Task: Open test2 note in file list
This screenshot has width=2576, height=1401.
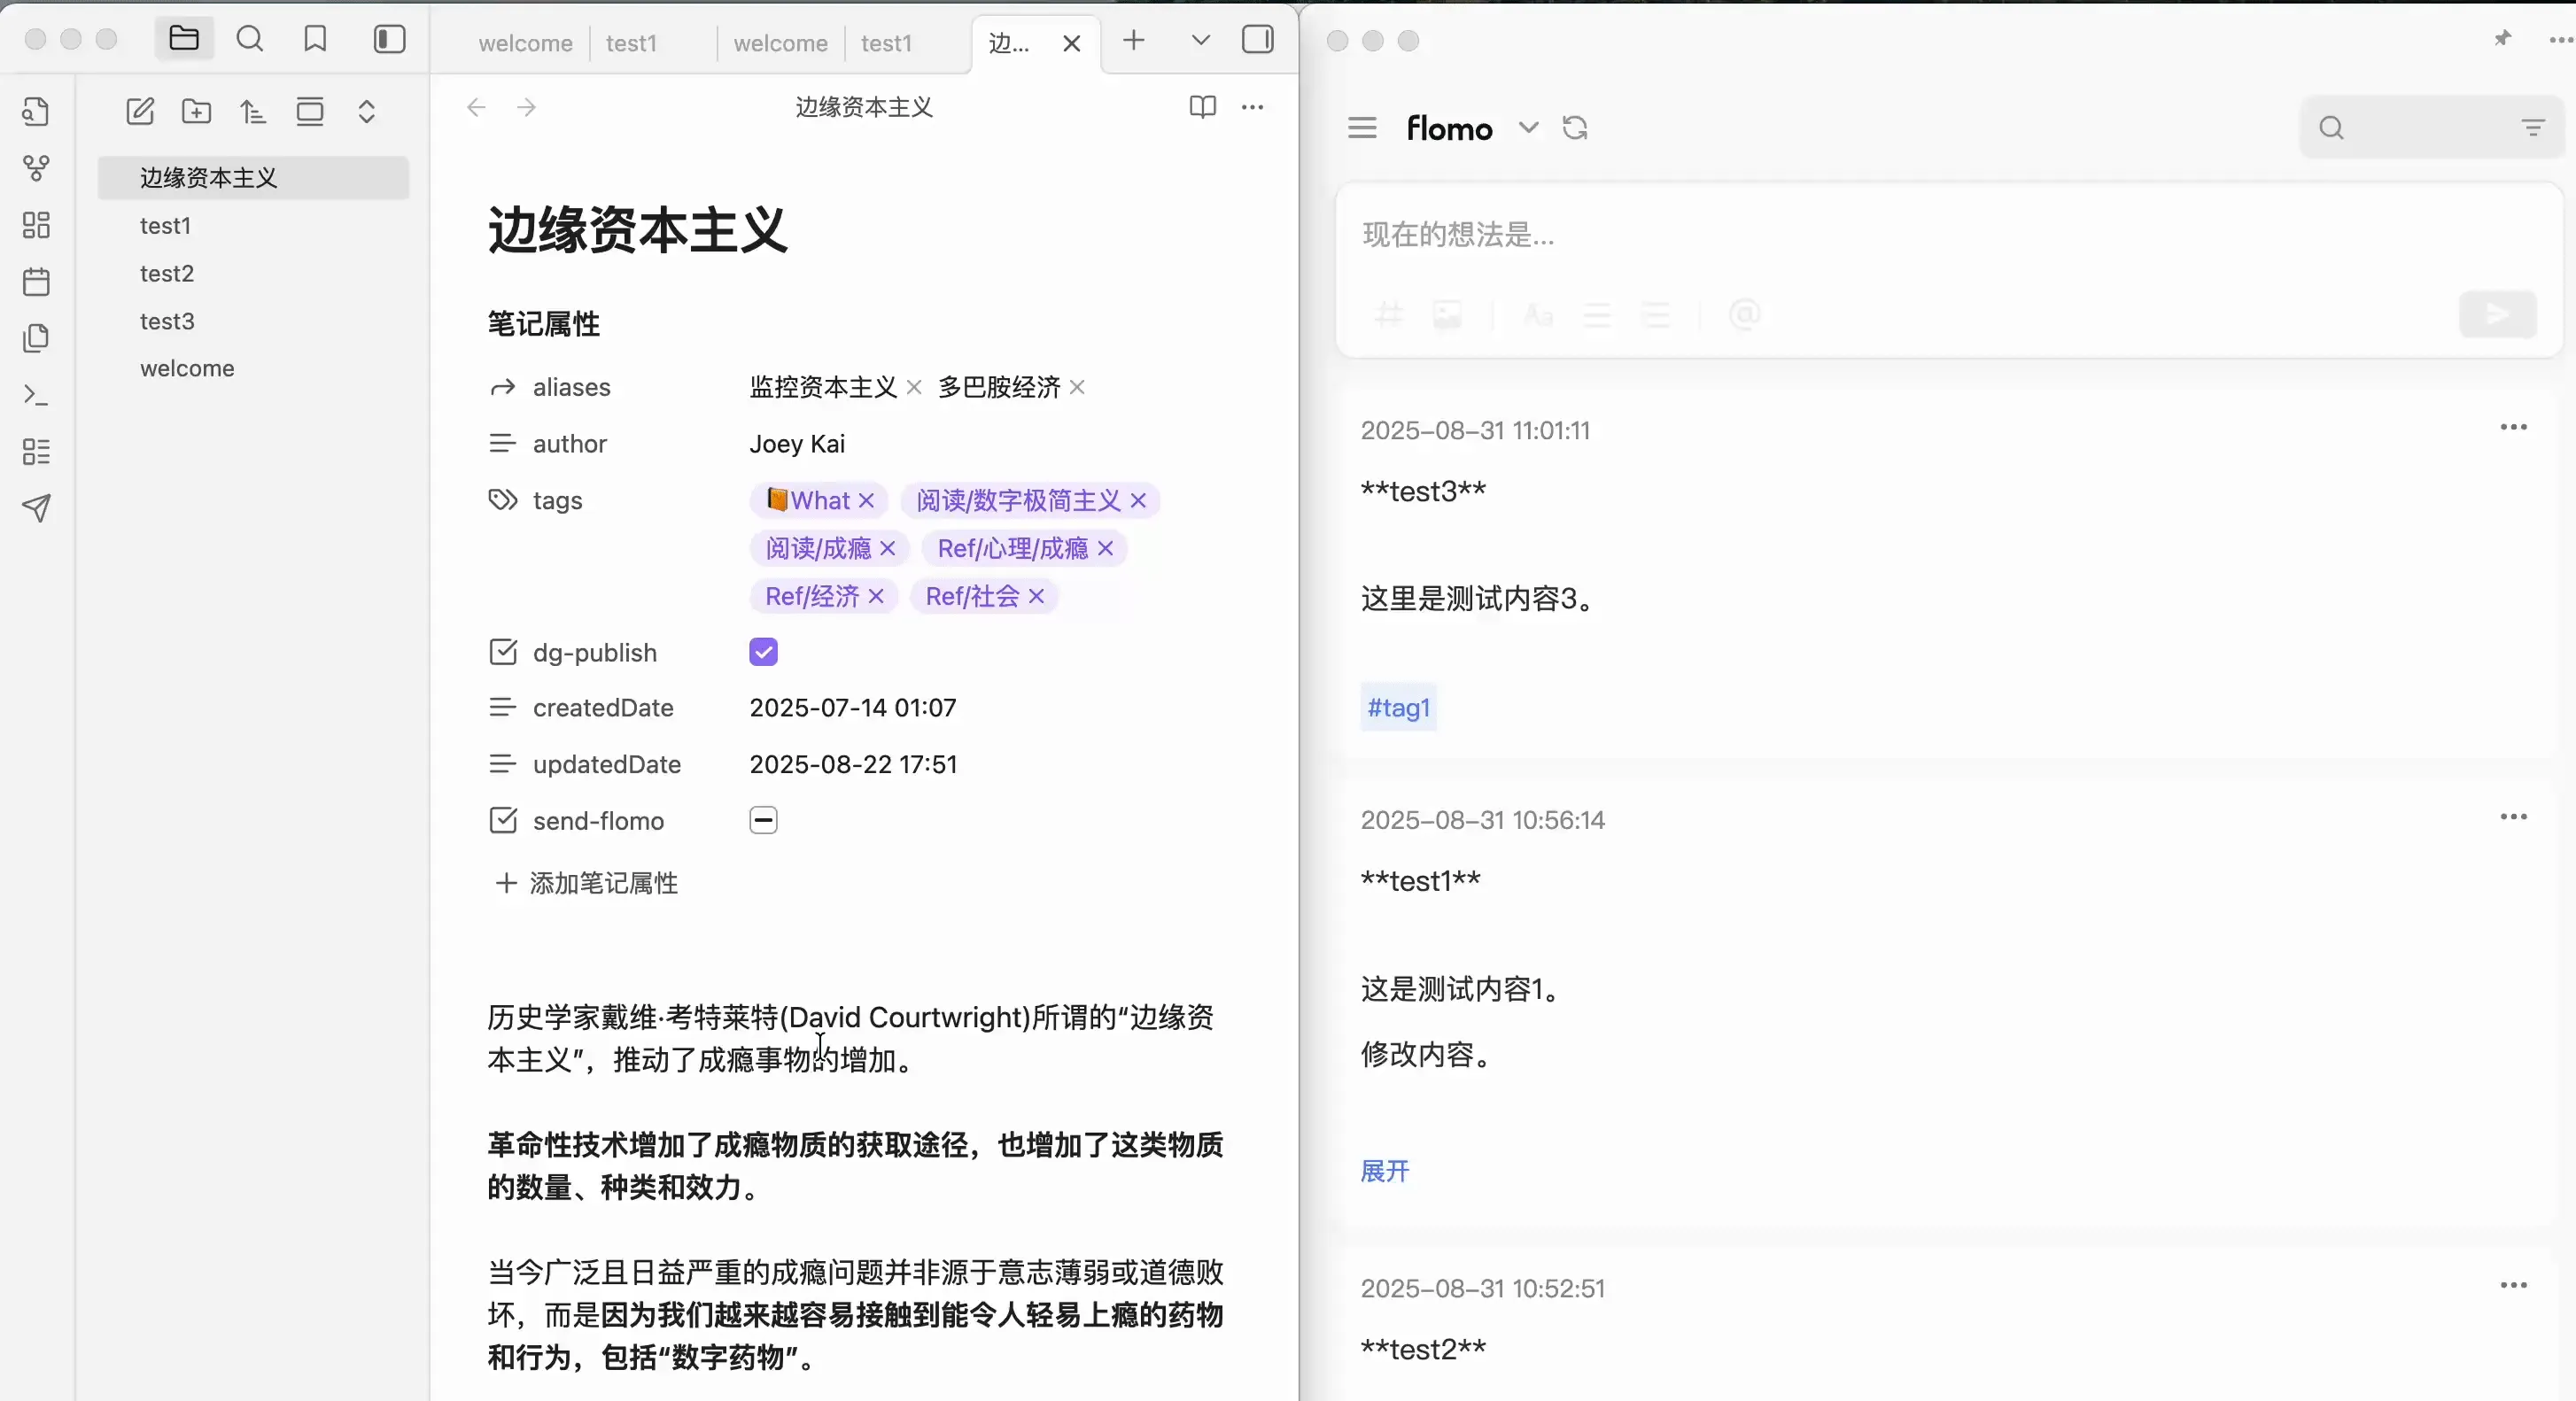Action: (167, 273)
